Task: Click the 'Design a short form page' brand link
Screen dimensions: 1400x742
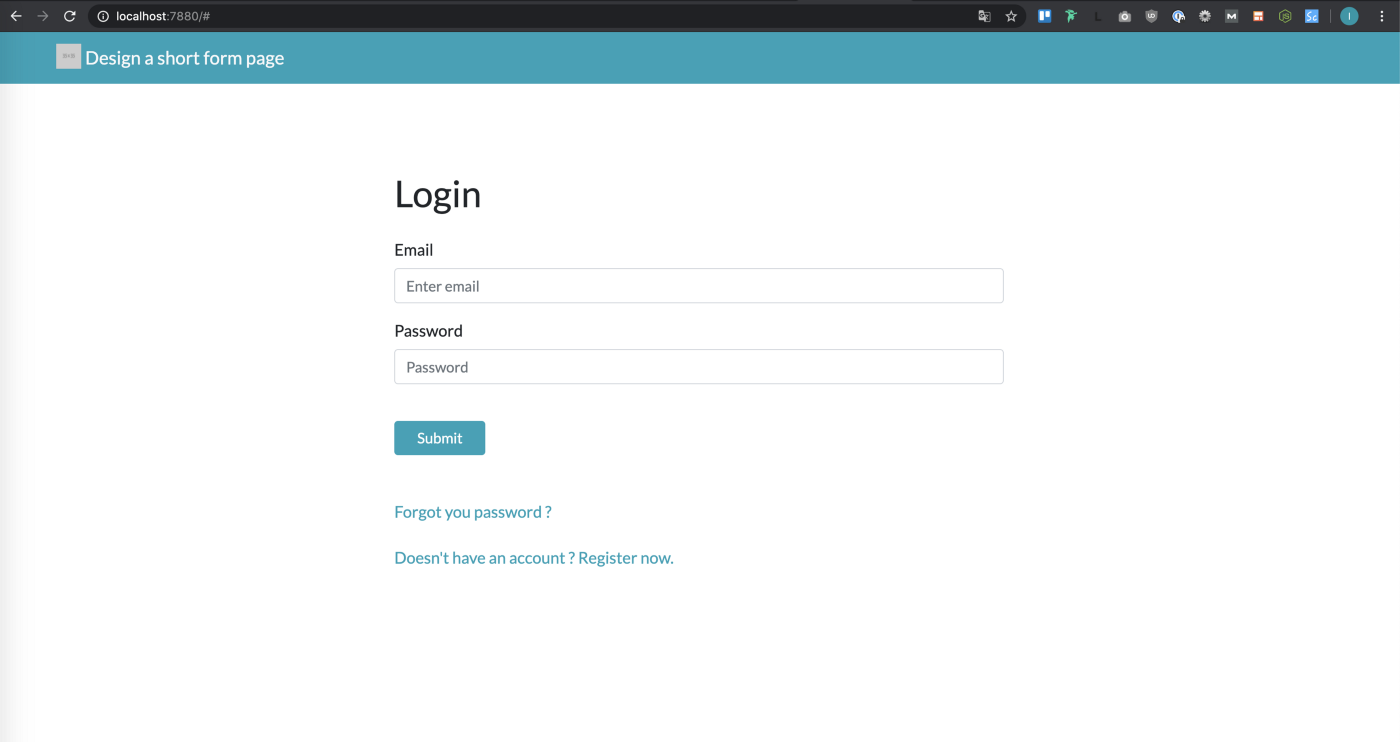Action: click(x=185, y=58)
